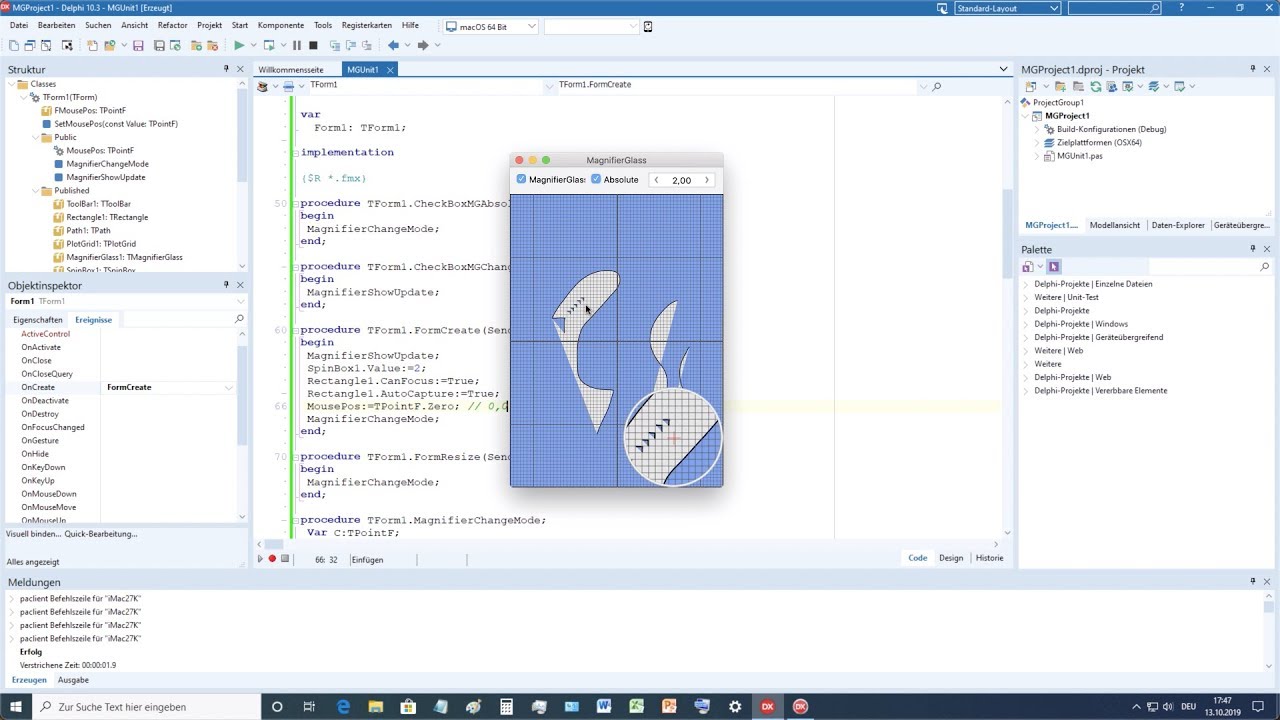The height and width of the screenshot is (720, 1280).
Task: Click the Erfolg message line
Action: pos(31,652)
